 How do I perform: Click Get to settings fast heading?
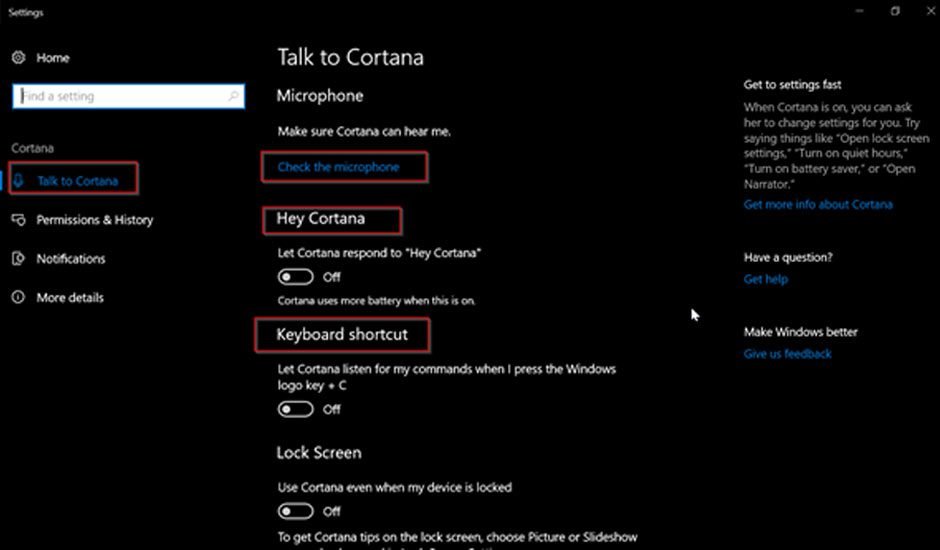792,85
